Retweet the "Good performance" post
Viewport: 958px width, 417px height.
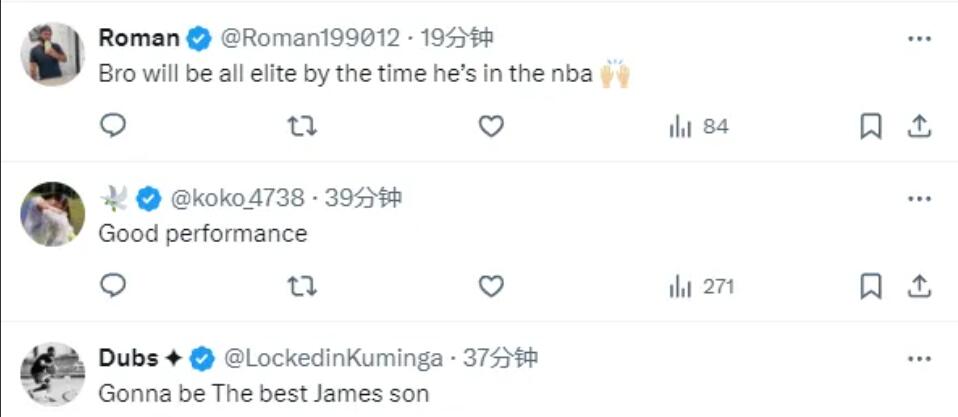302,286
